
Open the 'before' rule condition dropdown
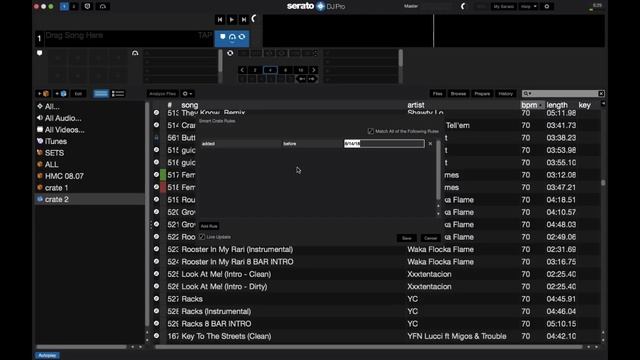click(312, 144)
